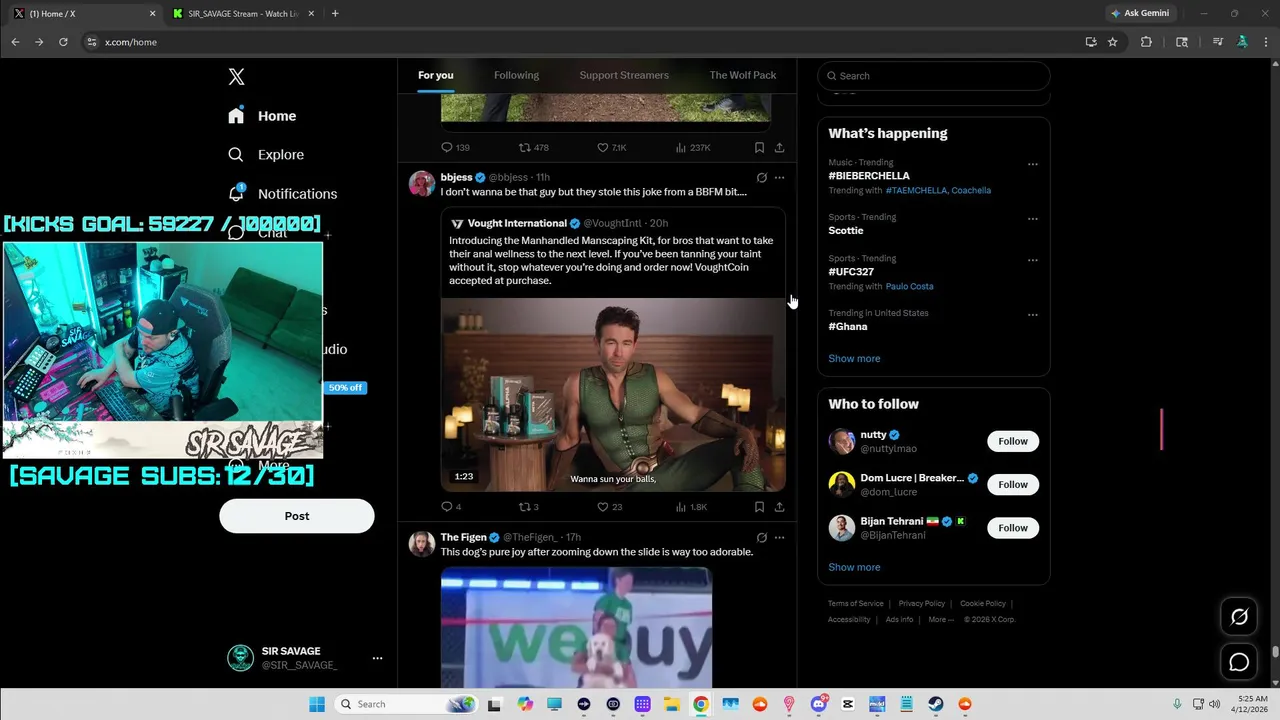Open the Terms of Service link

[x=855, y=604]
